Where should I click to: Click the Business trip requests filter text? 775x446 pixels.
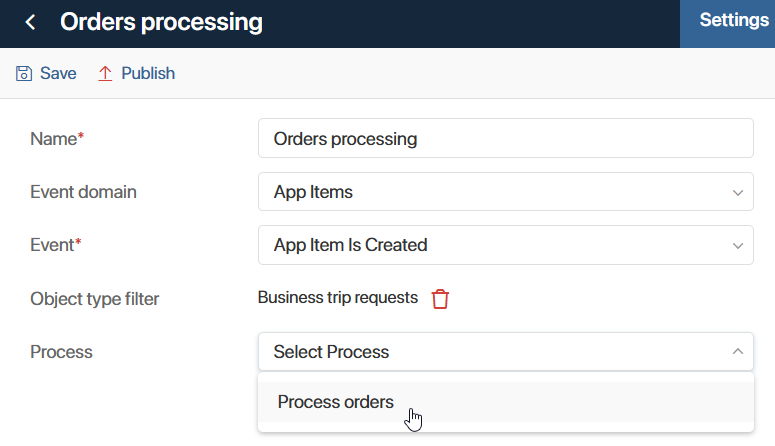[338, 298]
